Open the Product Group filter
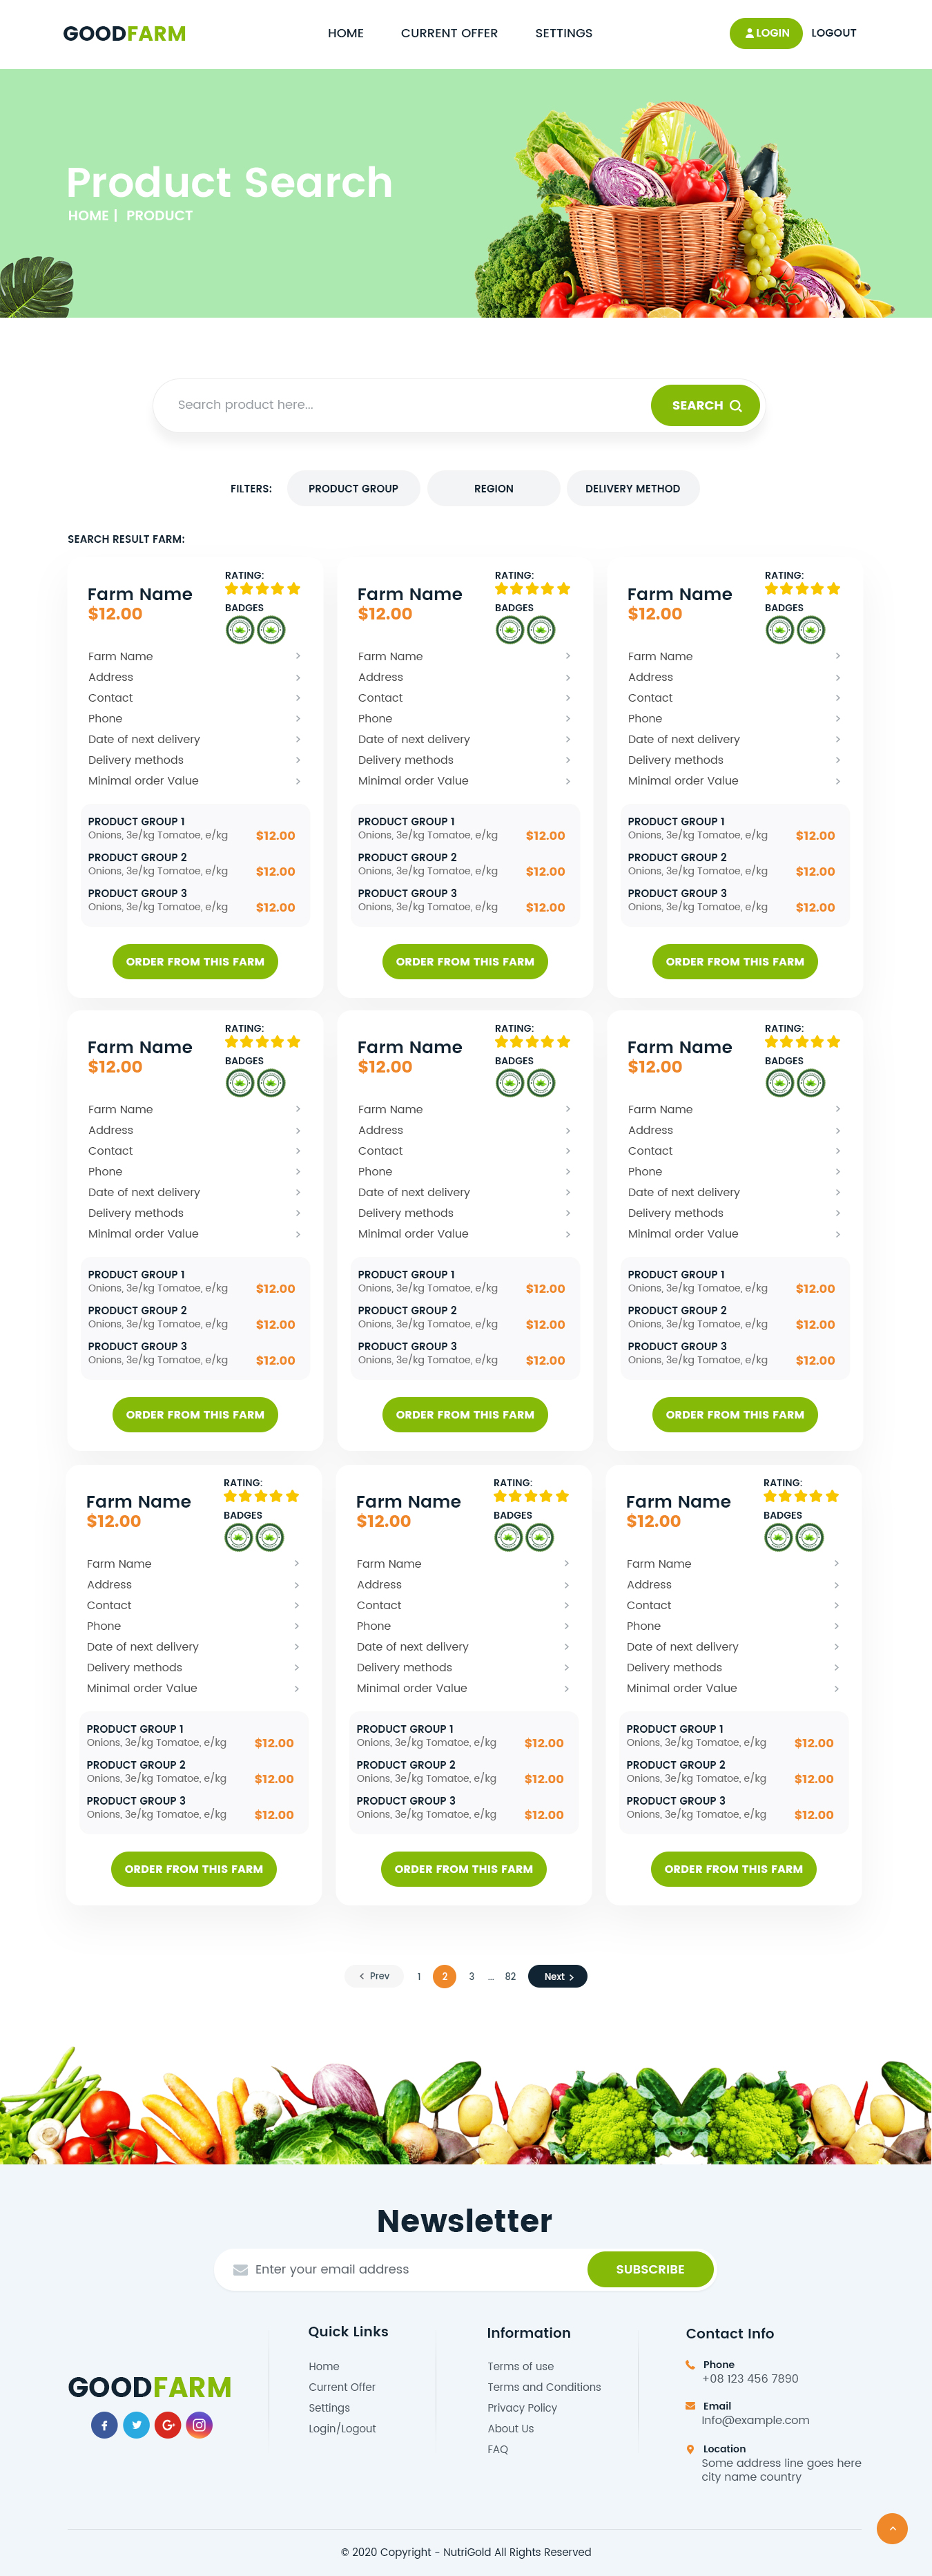Viewport: 932px width, 2576px height. (353, 489)
